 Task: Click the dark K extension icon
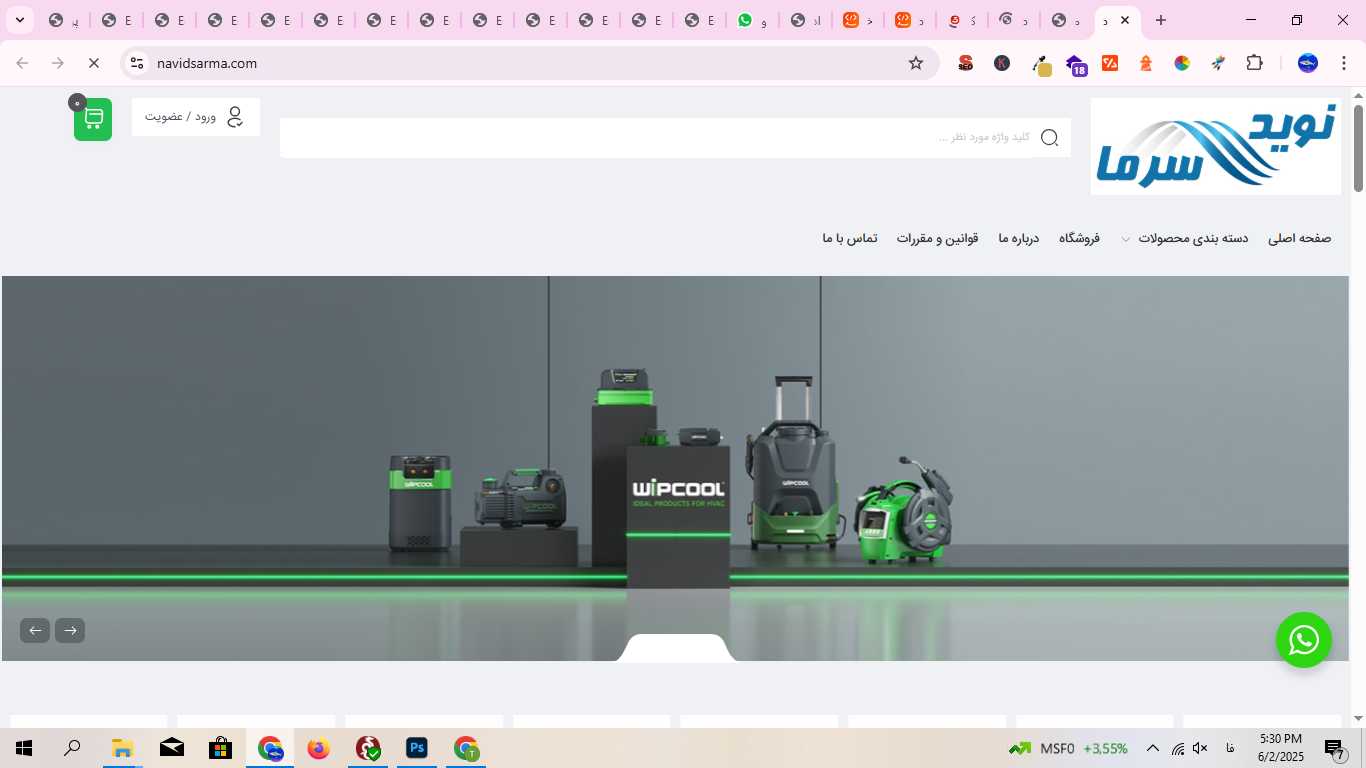tap(1002, 63)
